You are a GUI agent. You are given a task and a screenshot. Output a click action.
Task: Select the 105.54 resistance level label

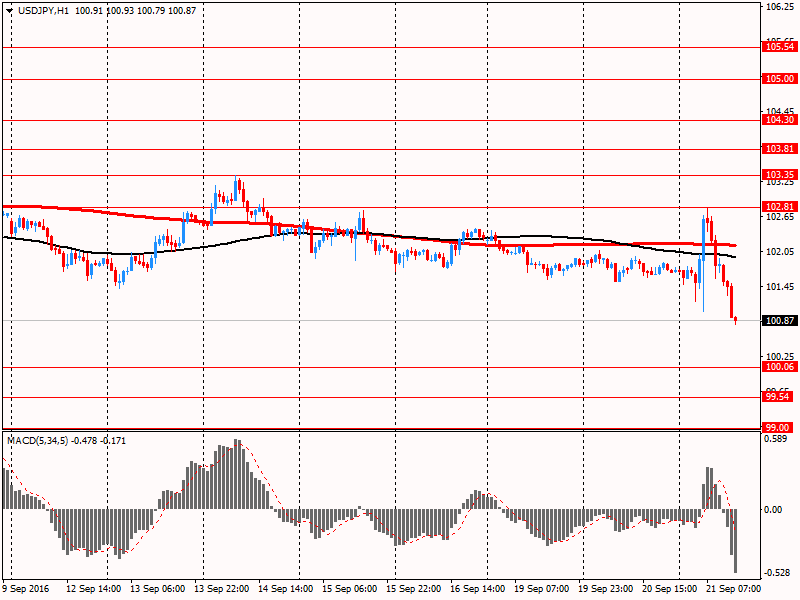[x=780, y=47]
